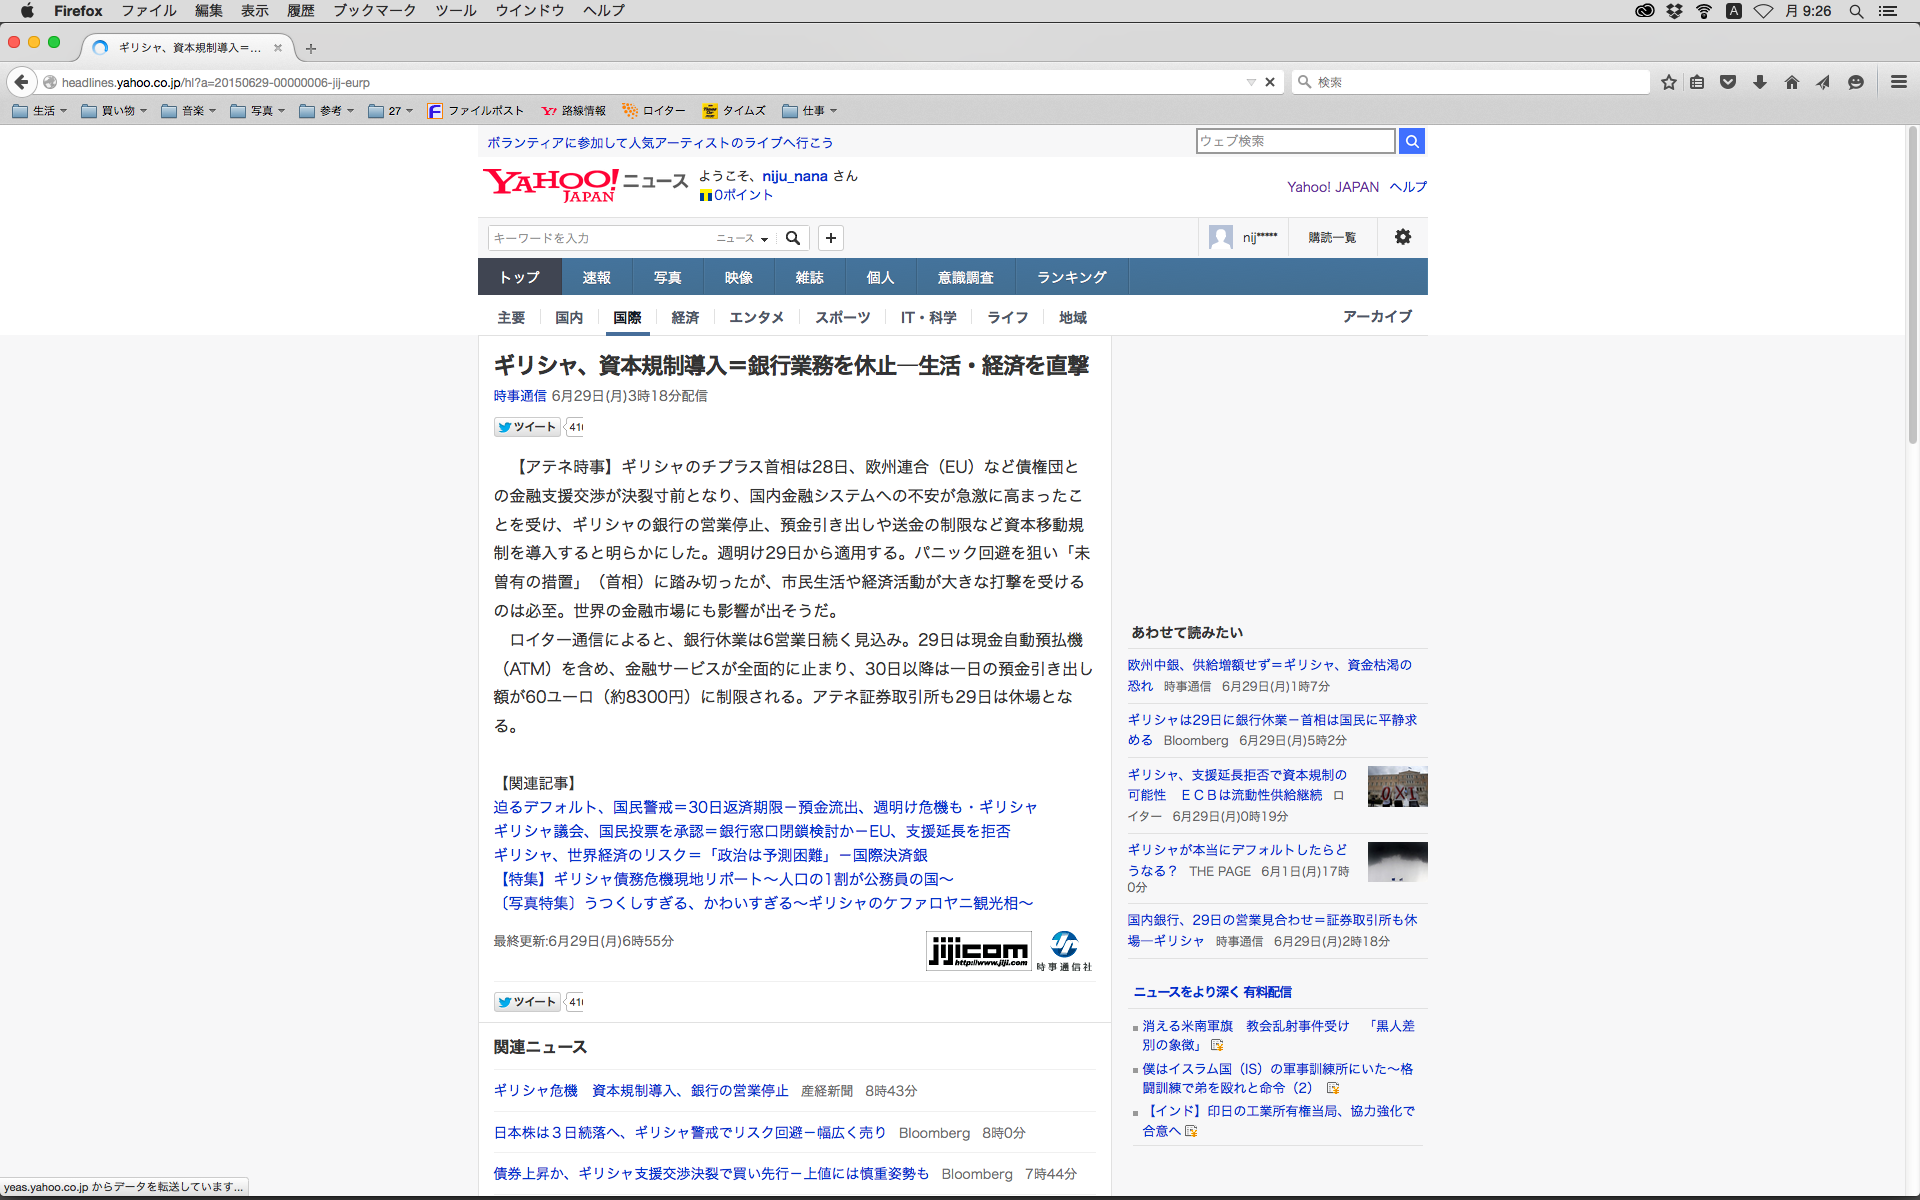Open the Firefox hamburger menu
Image resolution: width=1920 pixels, height=1200 pixels.
[x=1898, y=82]
